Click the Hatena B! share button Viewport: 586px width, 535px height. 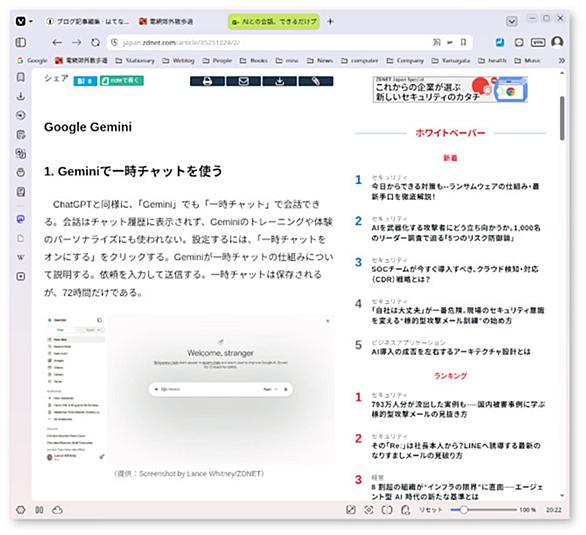[85, 81]
